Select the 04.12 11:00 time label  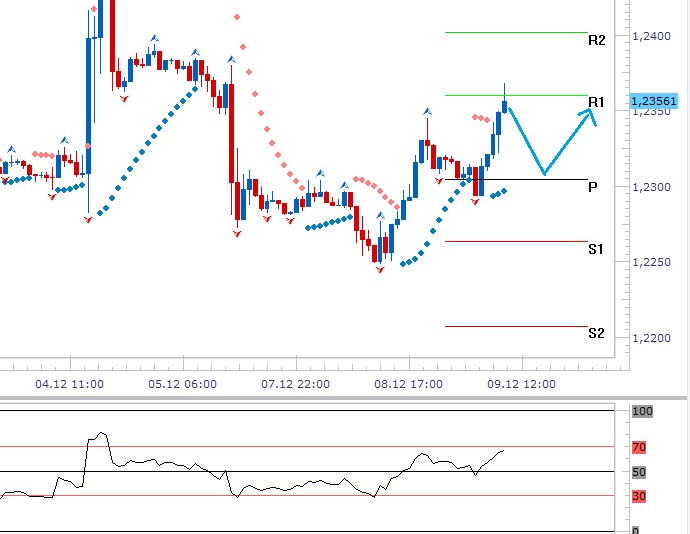69,383
